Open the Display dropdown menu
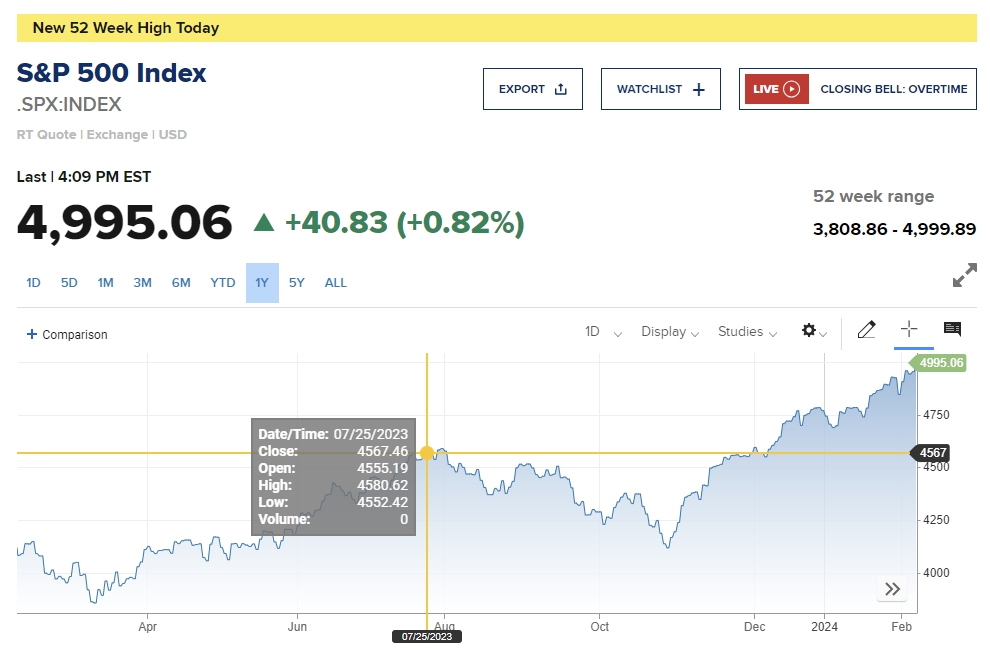990x651 pixels. click(x=670, y=332)
